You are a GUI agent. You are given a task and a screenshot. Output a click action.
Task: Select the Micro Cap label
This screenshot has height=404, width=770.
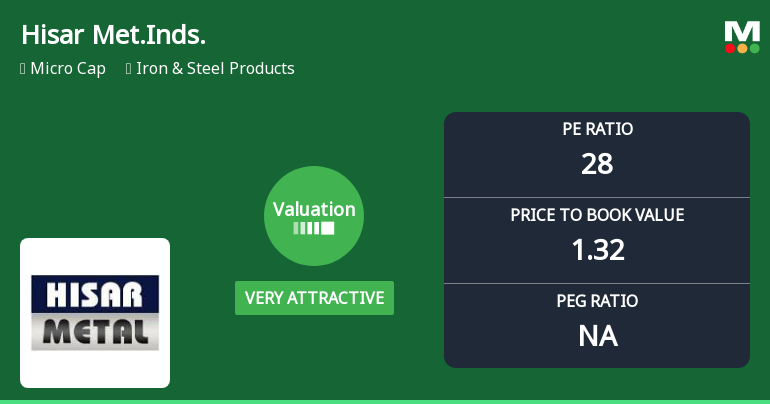click(x=68, y=69)
